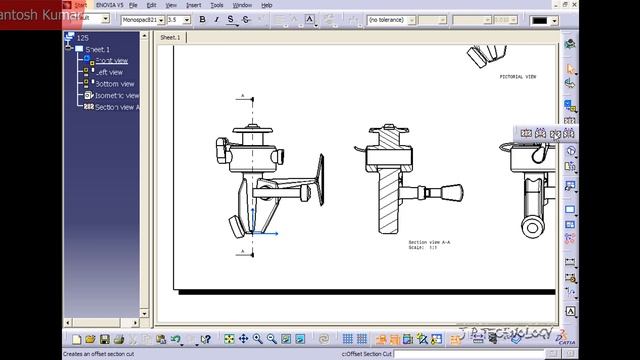Viewport: 640px width, 360px height.
Task: Expand the Underline style arrow
Action: (237, 26)
